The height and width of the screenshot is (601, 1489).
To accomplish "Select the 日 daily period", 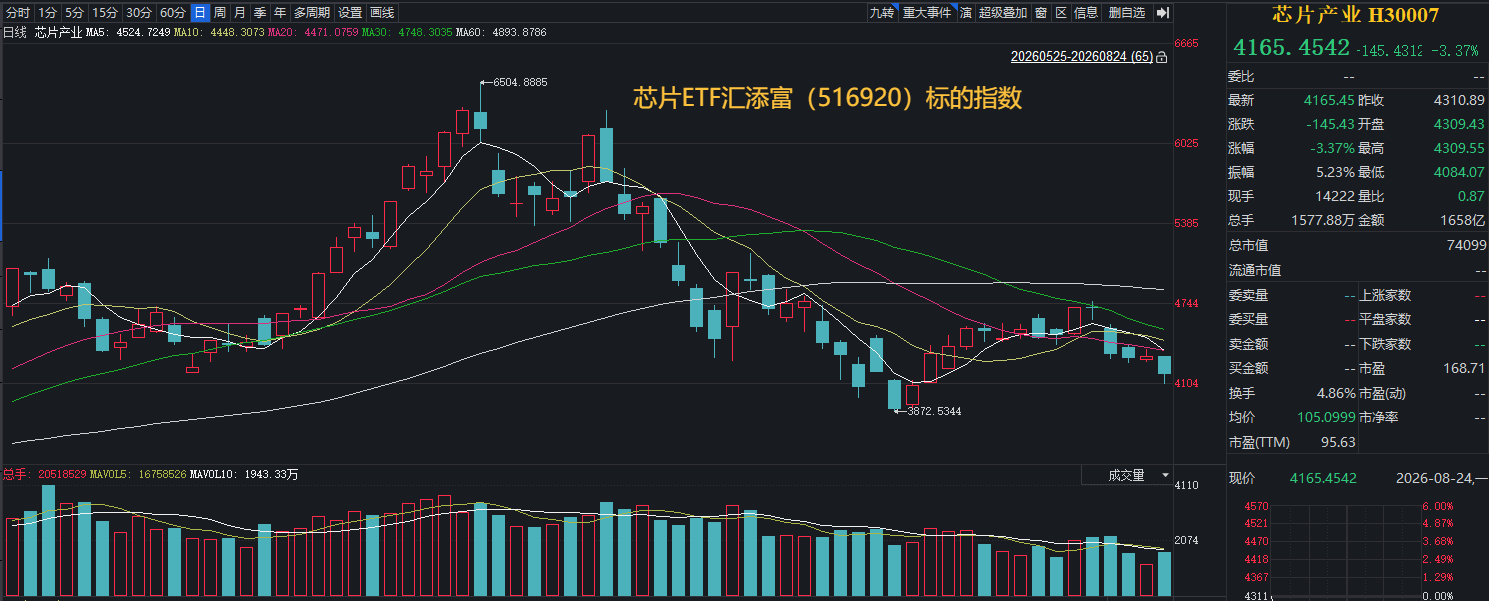I will [200, 13].
